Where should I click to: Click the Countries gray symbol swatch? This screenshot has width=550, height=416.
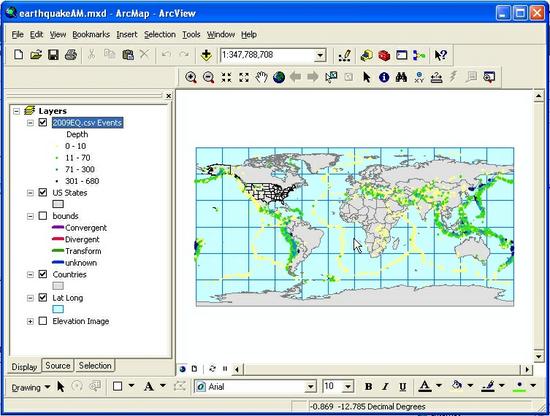[58, 286]
